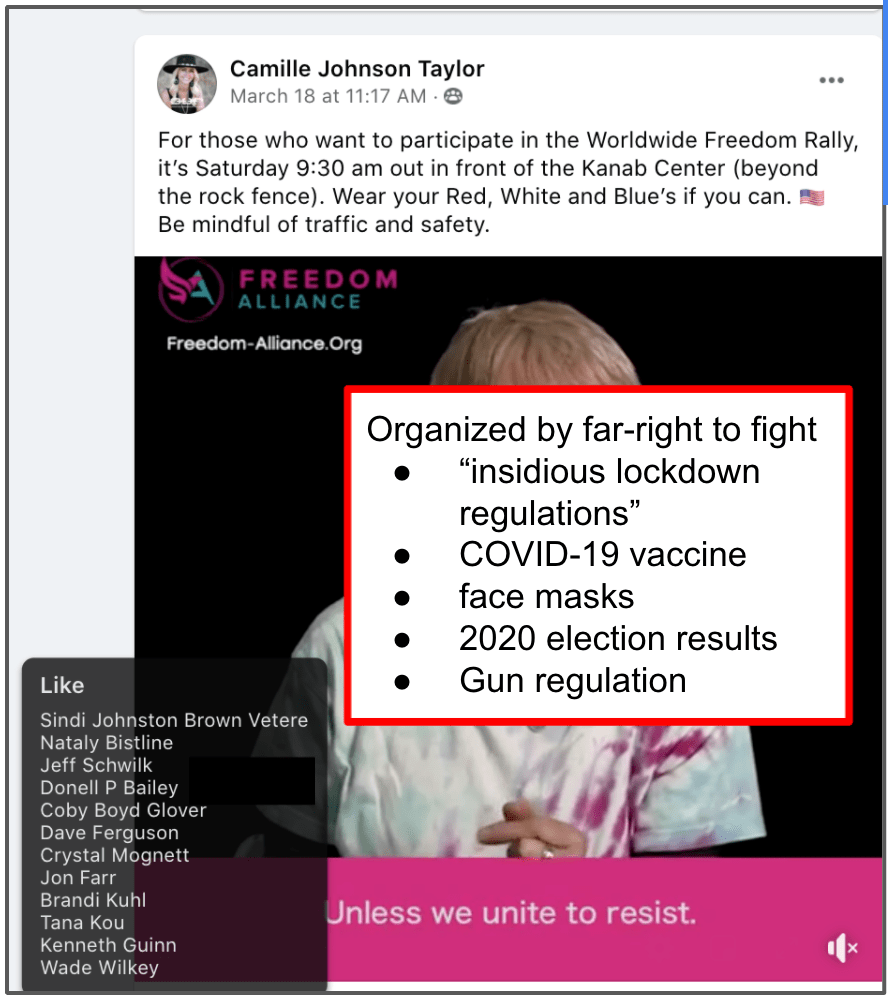The height and width of the screenshot is (1000, 888).
Task: Click the Freedom Alliance logo emblem
Action: (x=191, y=290)
